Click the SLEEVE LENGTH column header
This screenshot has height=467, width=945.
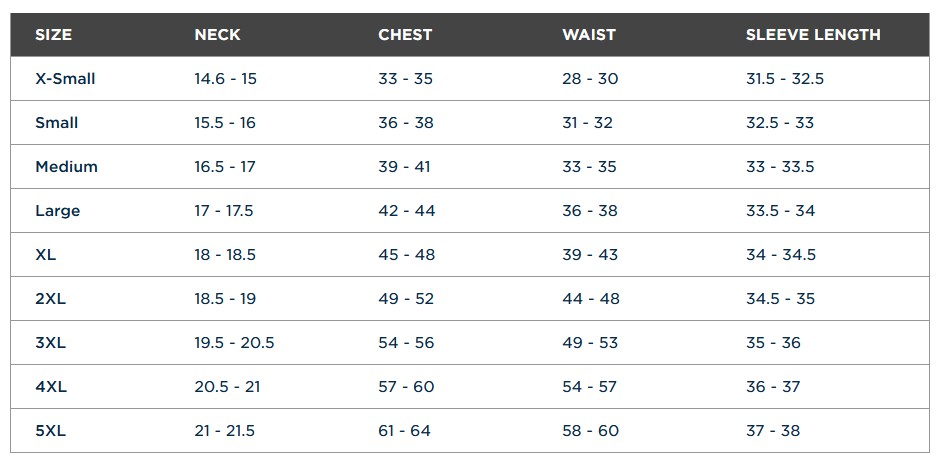[813, 35]
